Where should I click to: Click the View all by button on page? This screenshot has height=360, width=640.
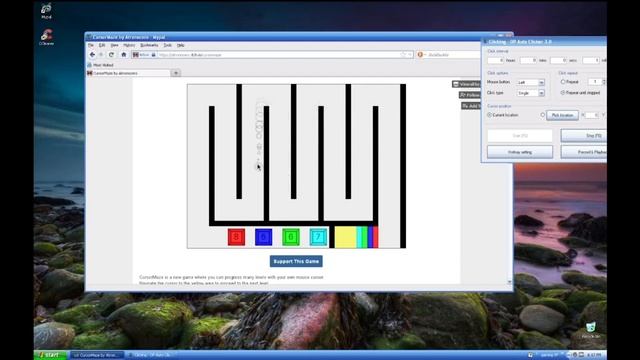467,84
